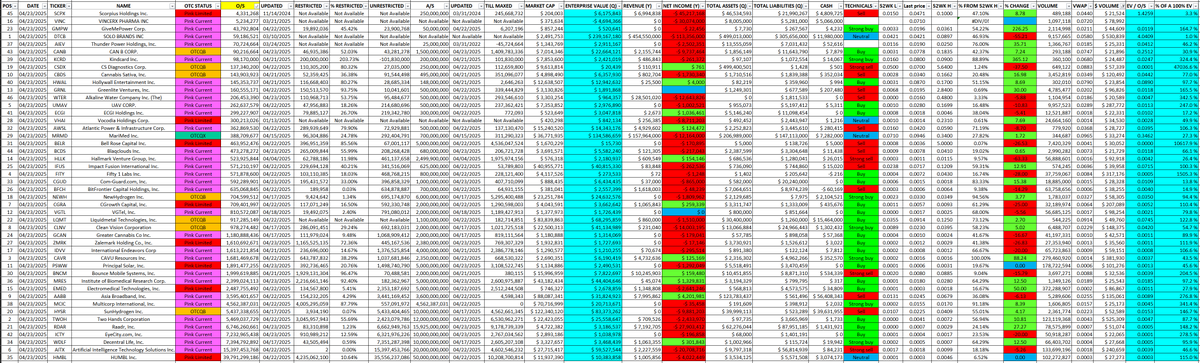This screenshot has height=363, width=1200.
Task: Select the CAN B CORP. name cell
Action: (x=124, y=52)
